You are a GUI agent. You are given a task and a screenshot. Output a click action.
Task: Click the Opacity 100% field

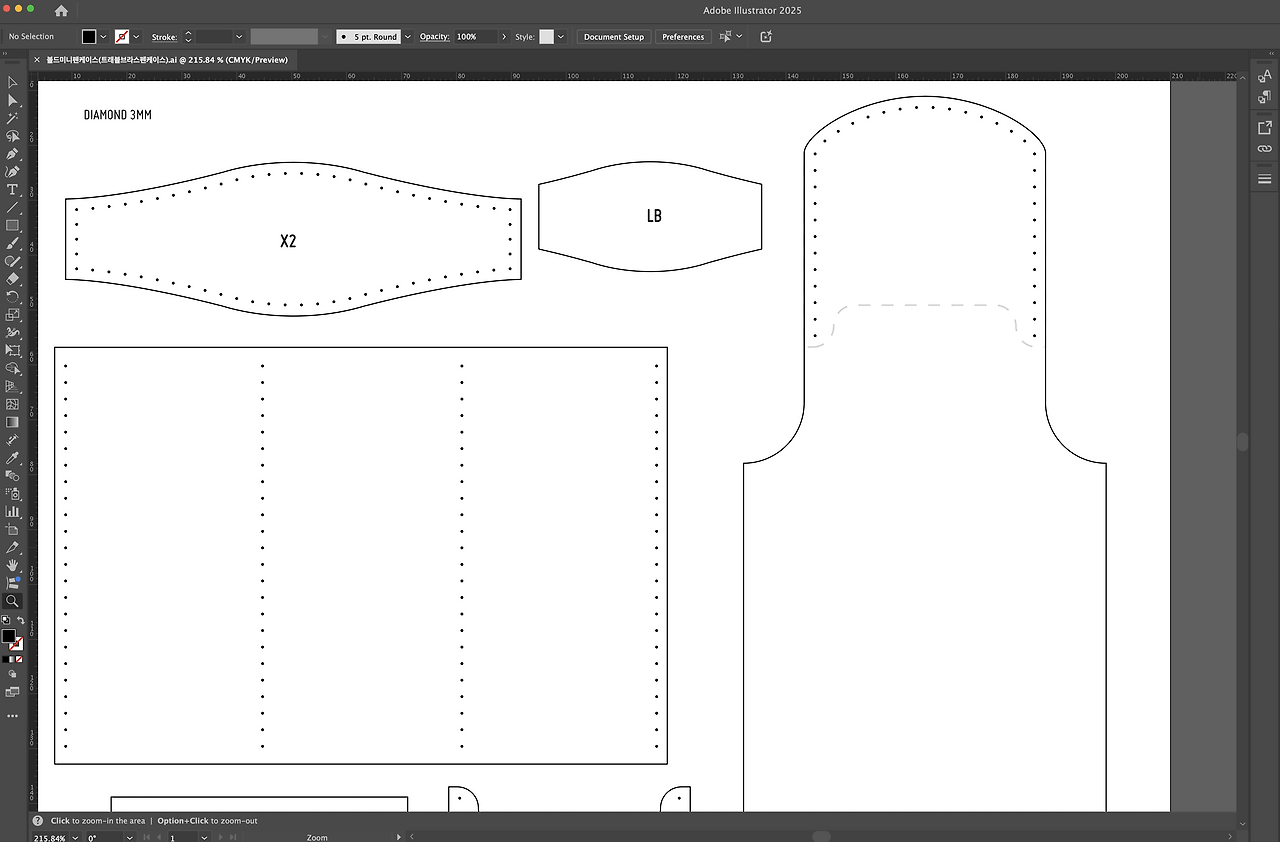pos(476,37)
